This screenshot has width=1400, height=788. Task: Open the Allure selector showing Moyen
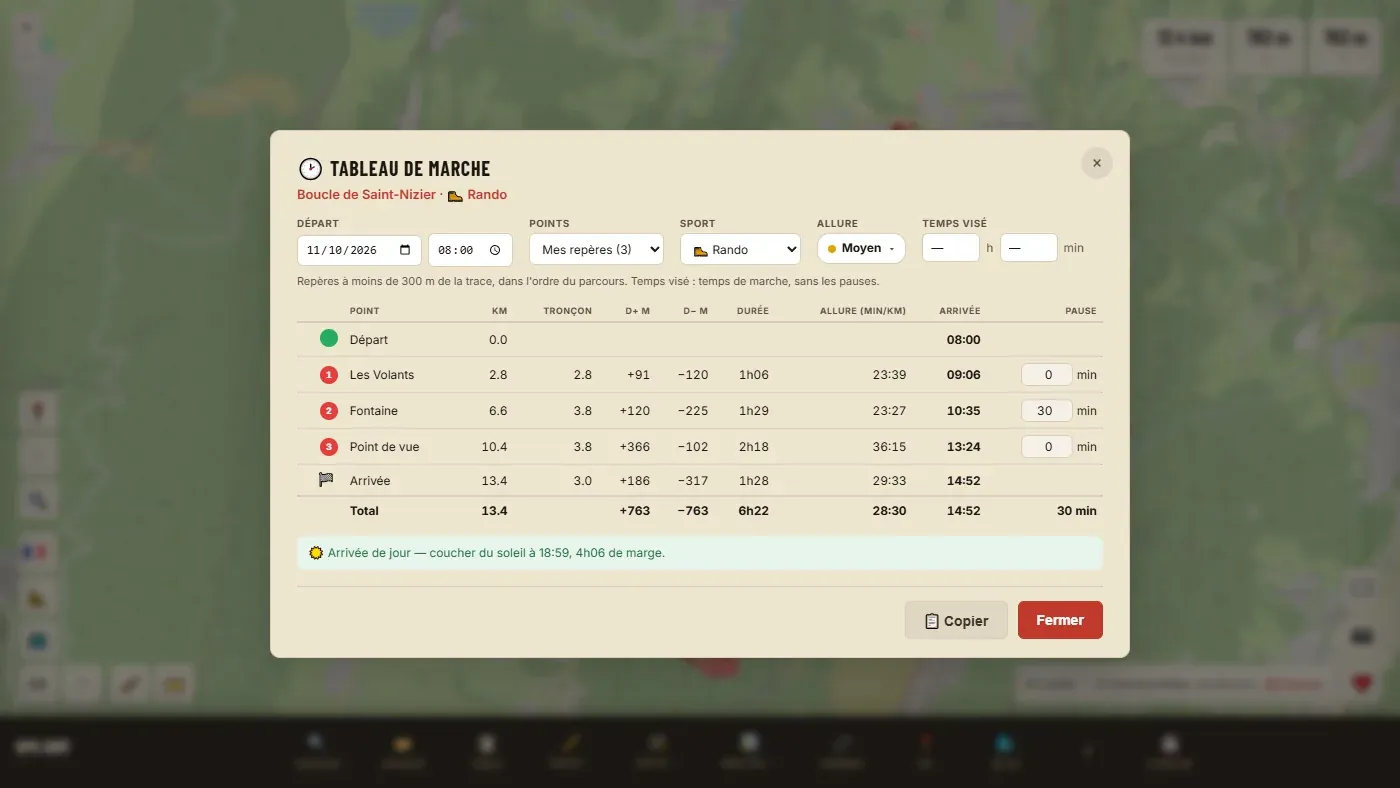861,248
